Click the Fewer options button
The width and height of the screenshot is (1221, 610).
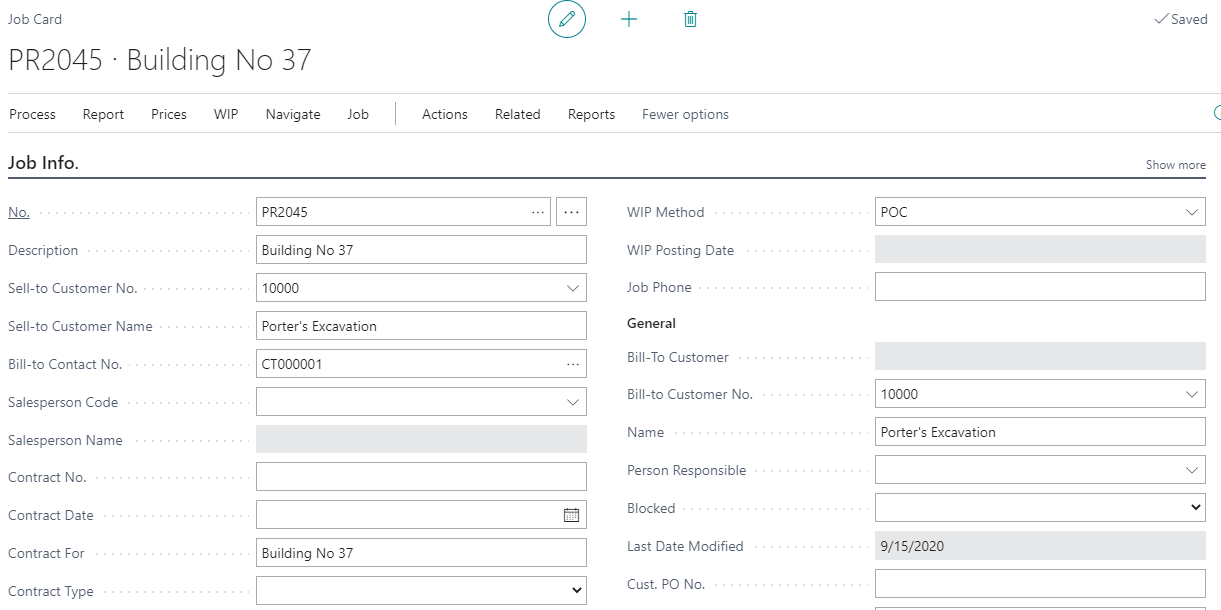pos(685,114)
